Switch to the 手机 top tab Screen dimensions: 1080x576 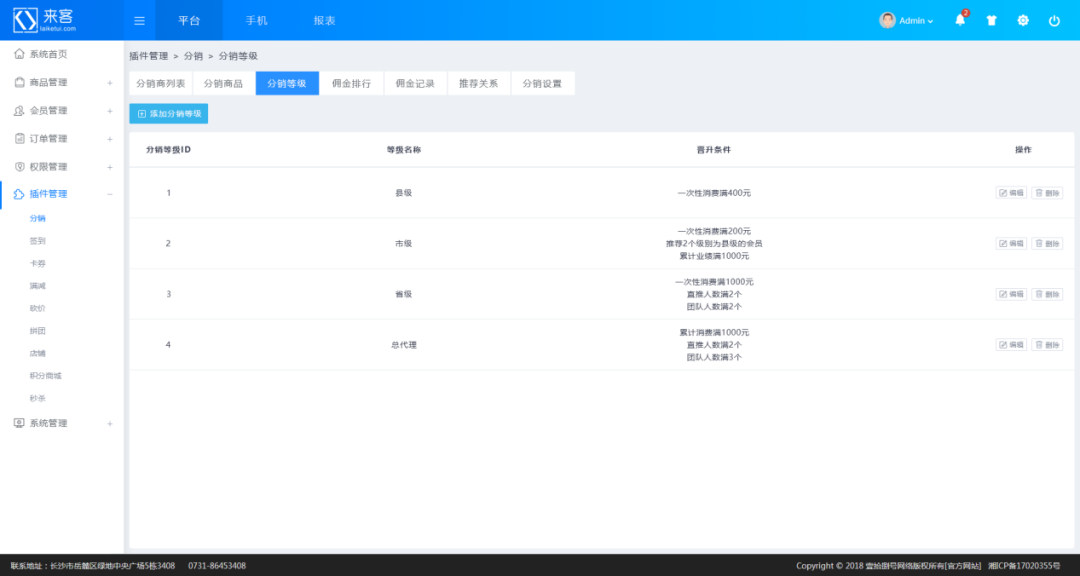point(256,21)
